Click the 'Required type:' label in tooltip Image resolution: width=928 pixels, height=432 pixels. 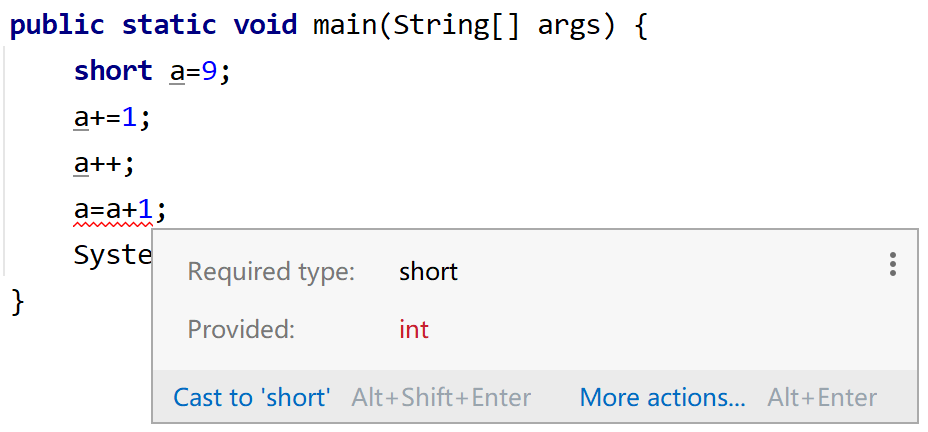(270, 271)
